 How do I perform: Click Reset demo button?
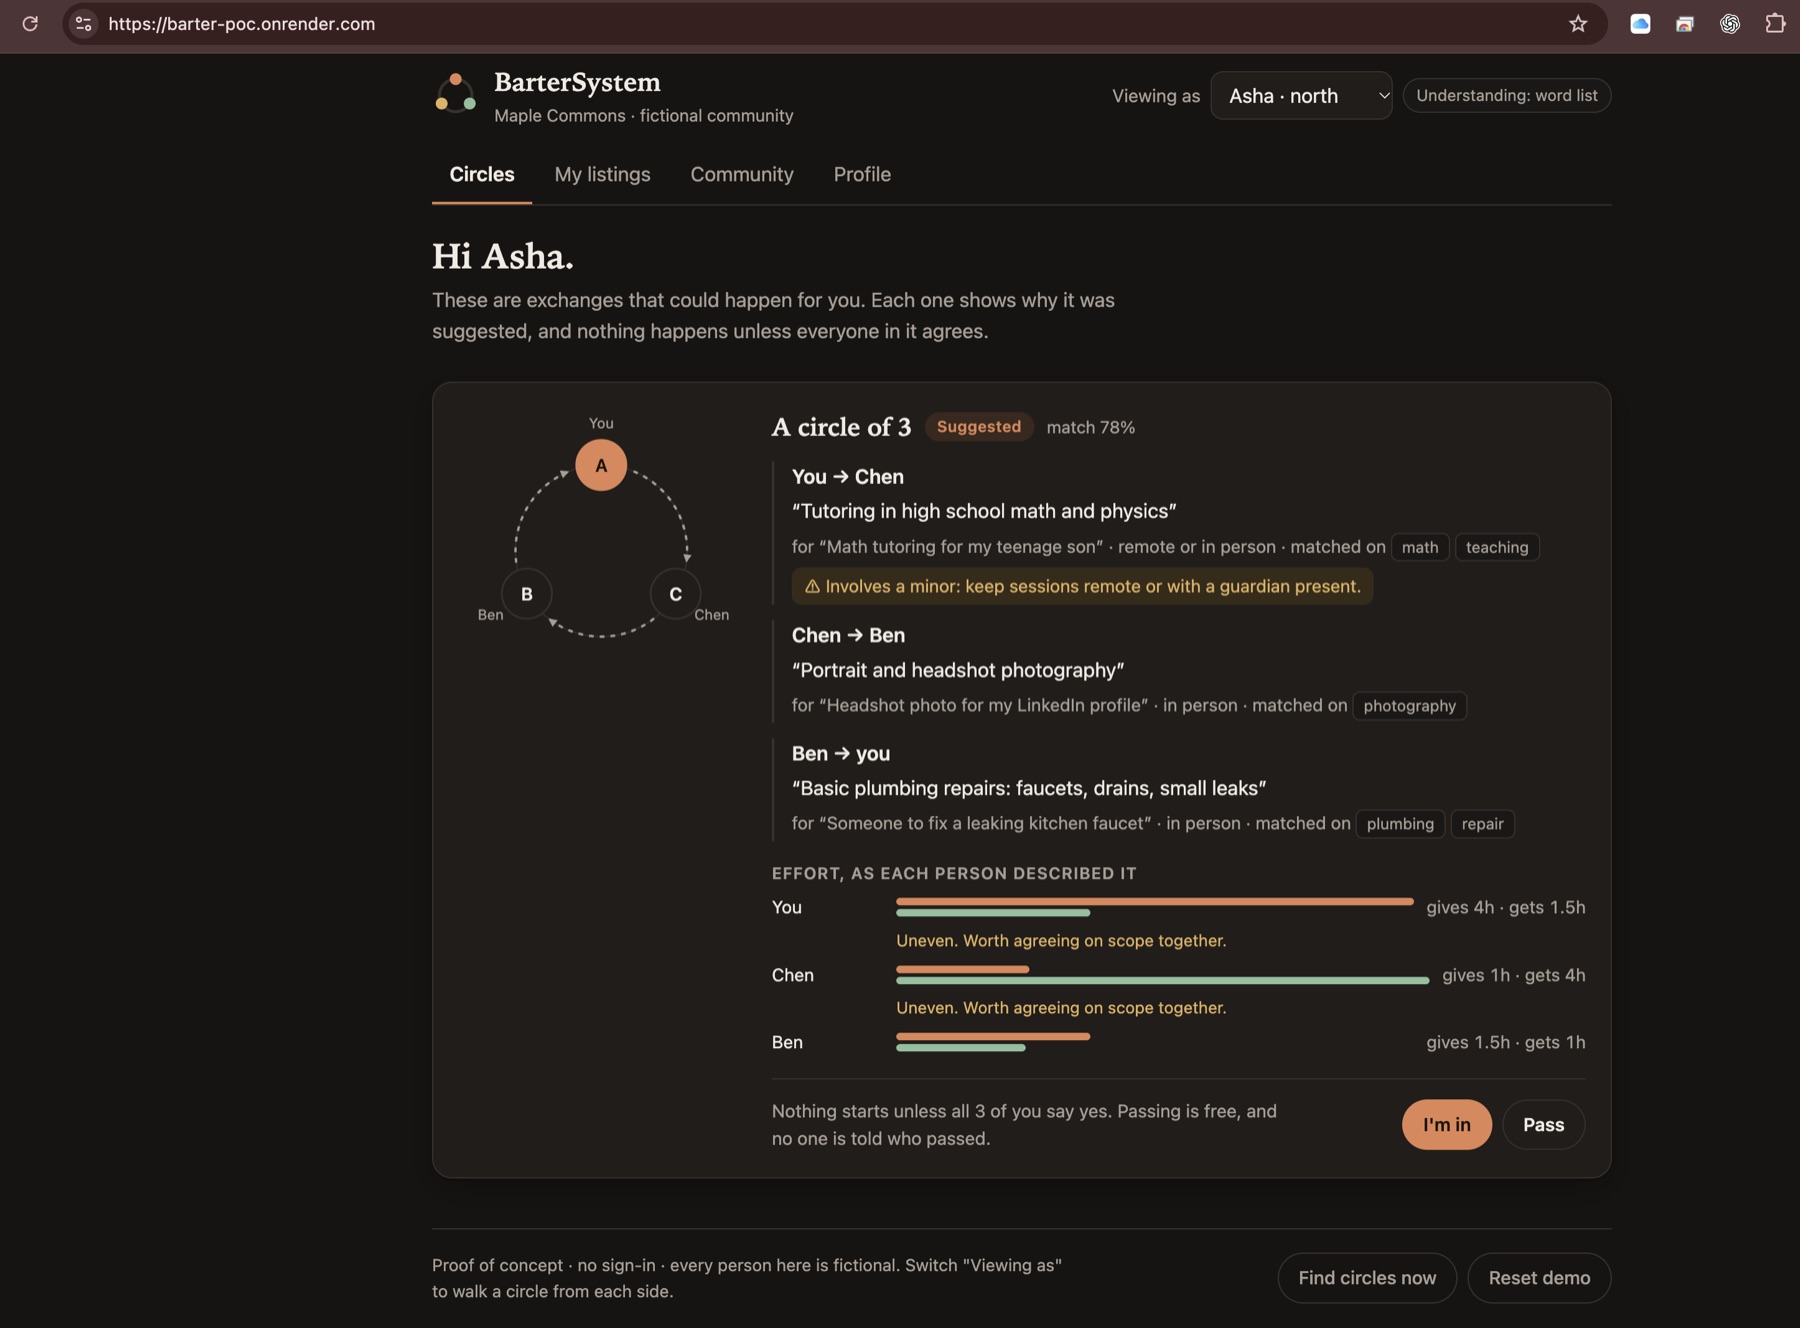coord(1539,1278)
